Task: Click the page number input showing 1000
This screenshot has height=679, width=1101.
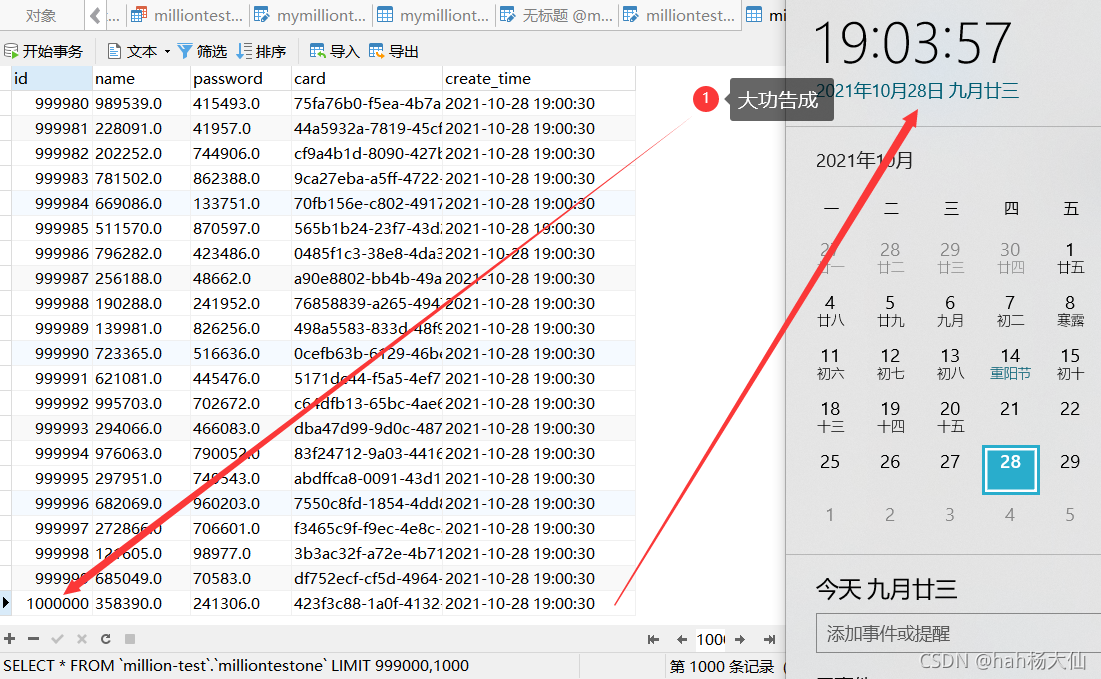Action: [x=710, y=639]
